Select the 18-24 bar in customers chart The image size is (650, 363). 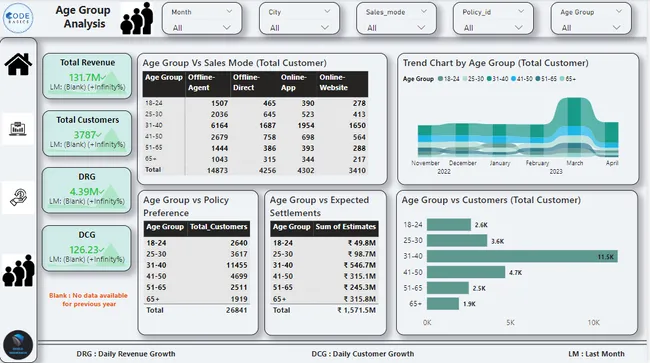449,225
